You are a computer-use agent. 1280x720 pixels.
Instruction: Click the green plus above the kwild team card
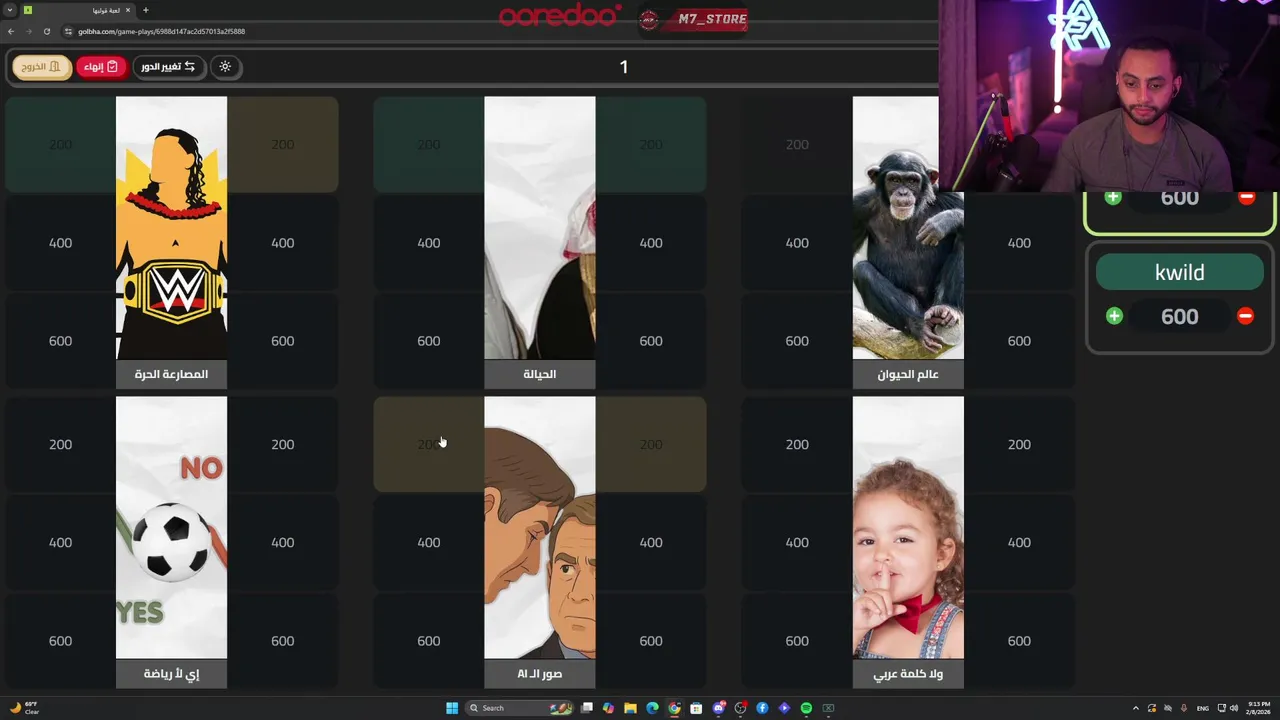(1113, 198)
